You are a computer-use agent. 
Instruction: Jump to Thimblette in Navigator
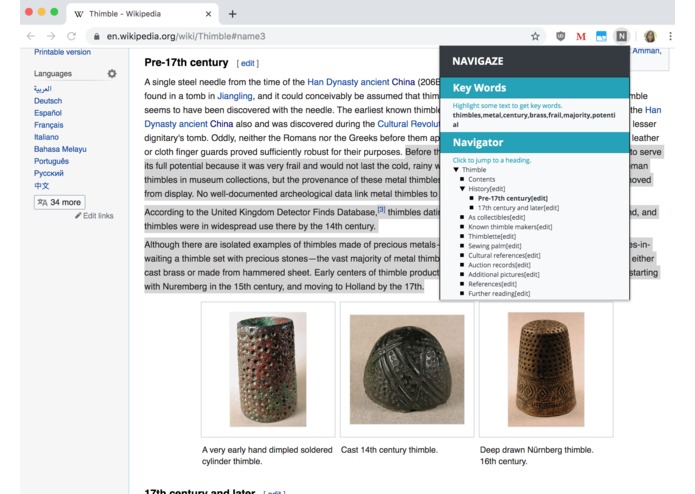[x=492, y=237]
